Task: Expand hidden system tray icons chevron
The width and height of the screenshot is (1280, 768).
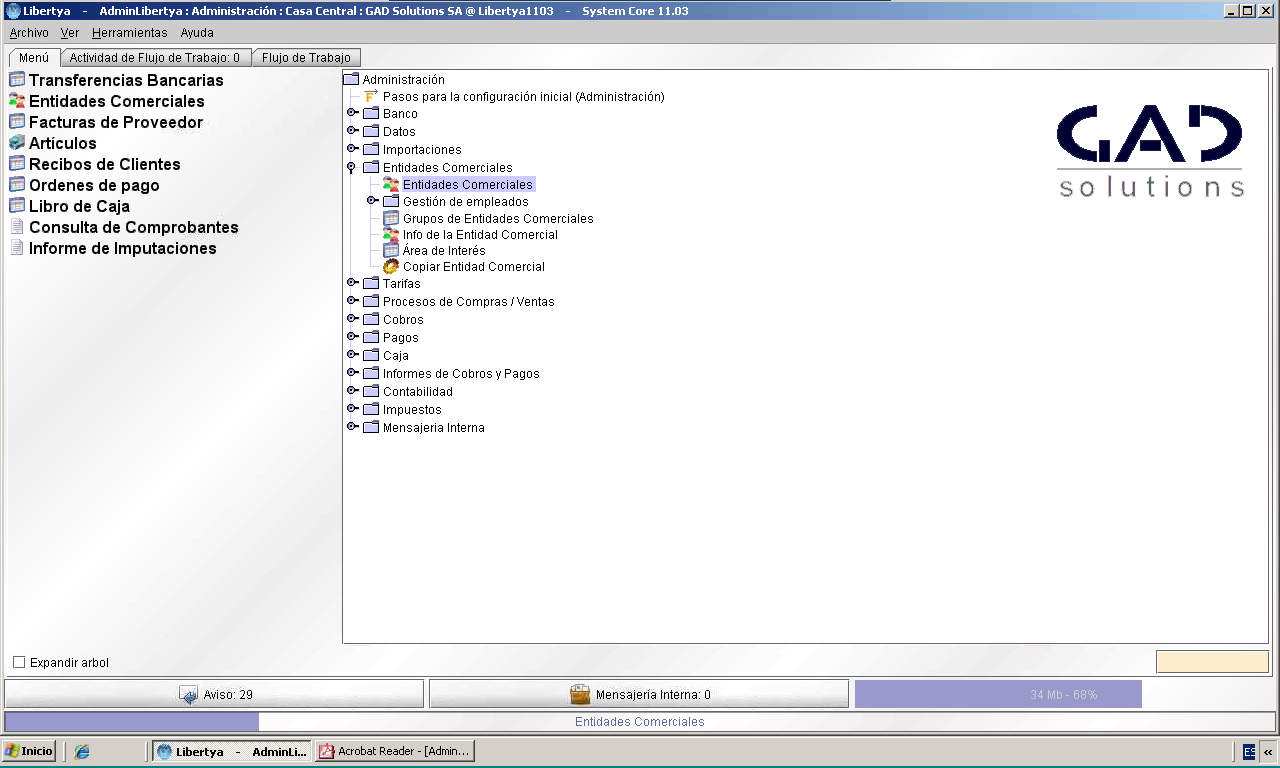Action: click(1268, 751)
